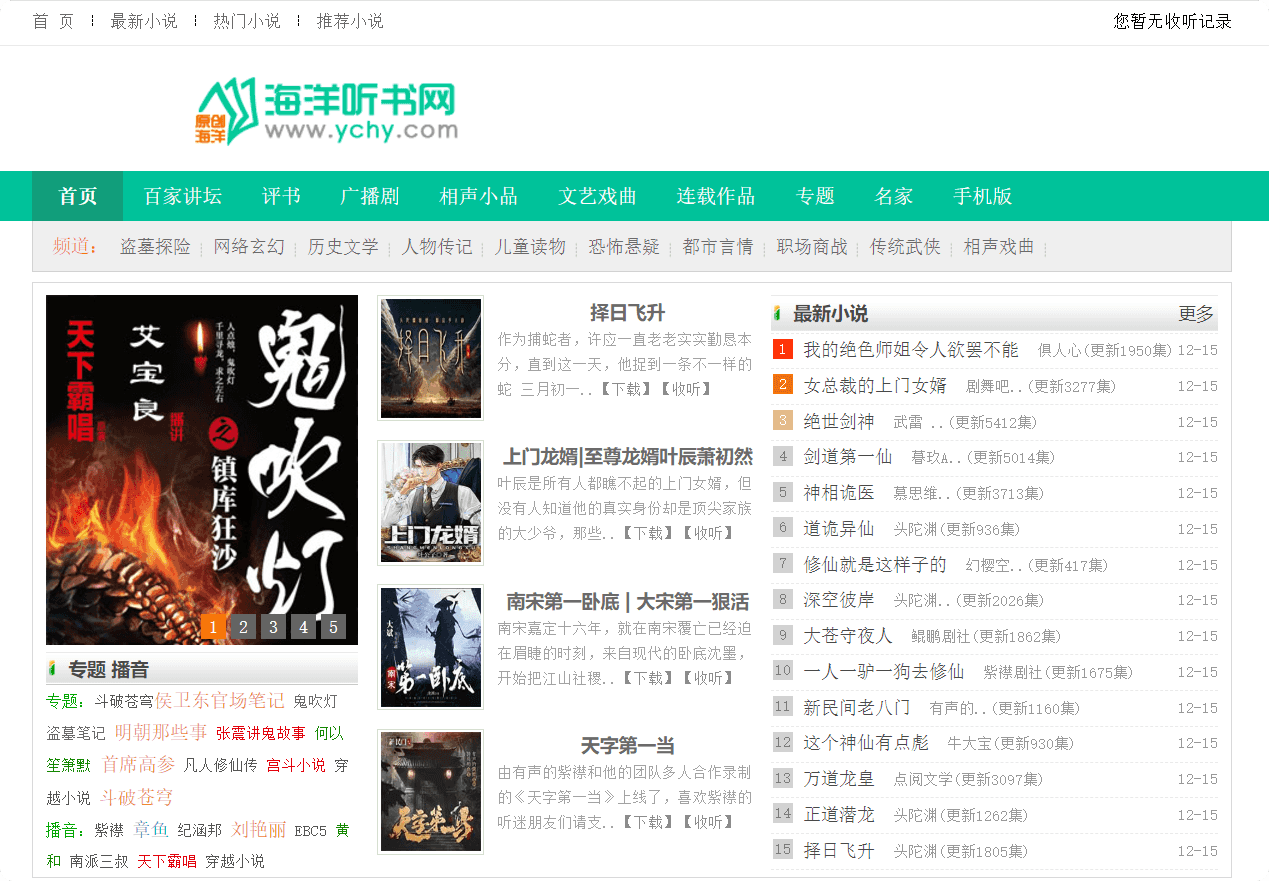
Task: Go to 广播剧 in main menu
Action: click(370, 196)
